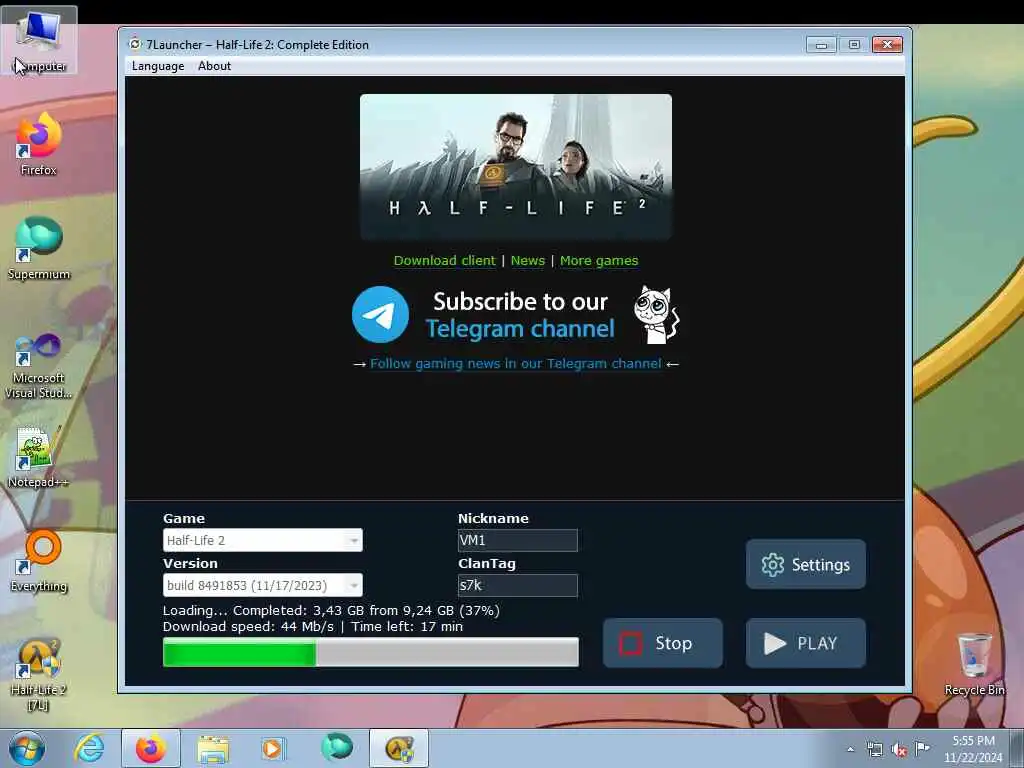Select the Computer desktop icon
Image resolution: width=1024 pixels, height=768 pixels.
pyautogui.click(x=39, y=40)
